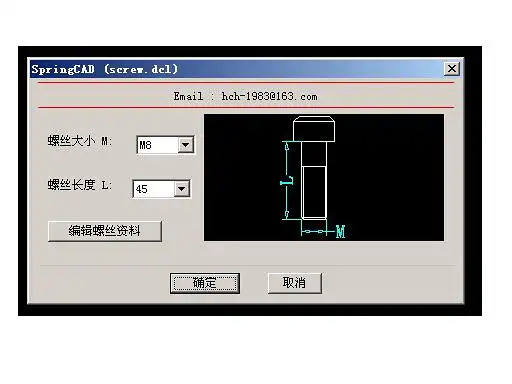Click the screw head in the preview drawing
The image size is (512, 384).
pyautogui.click(x=314, y=129)
